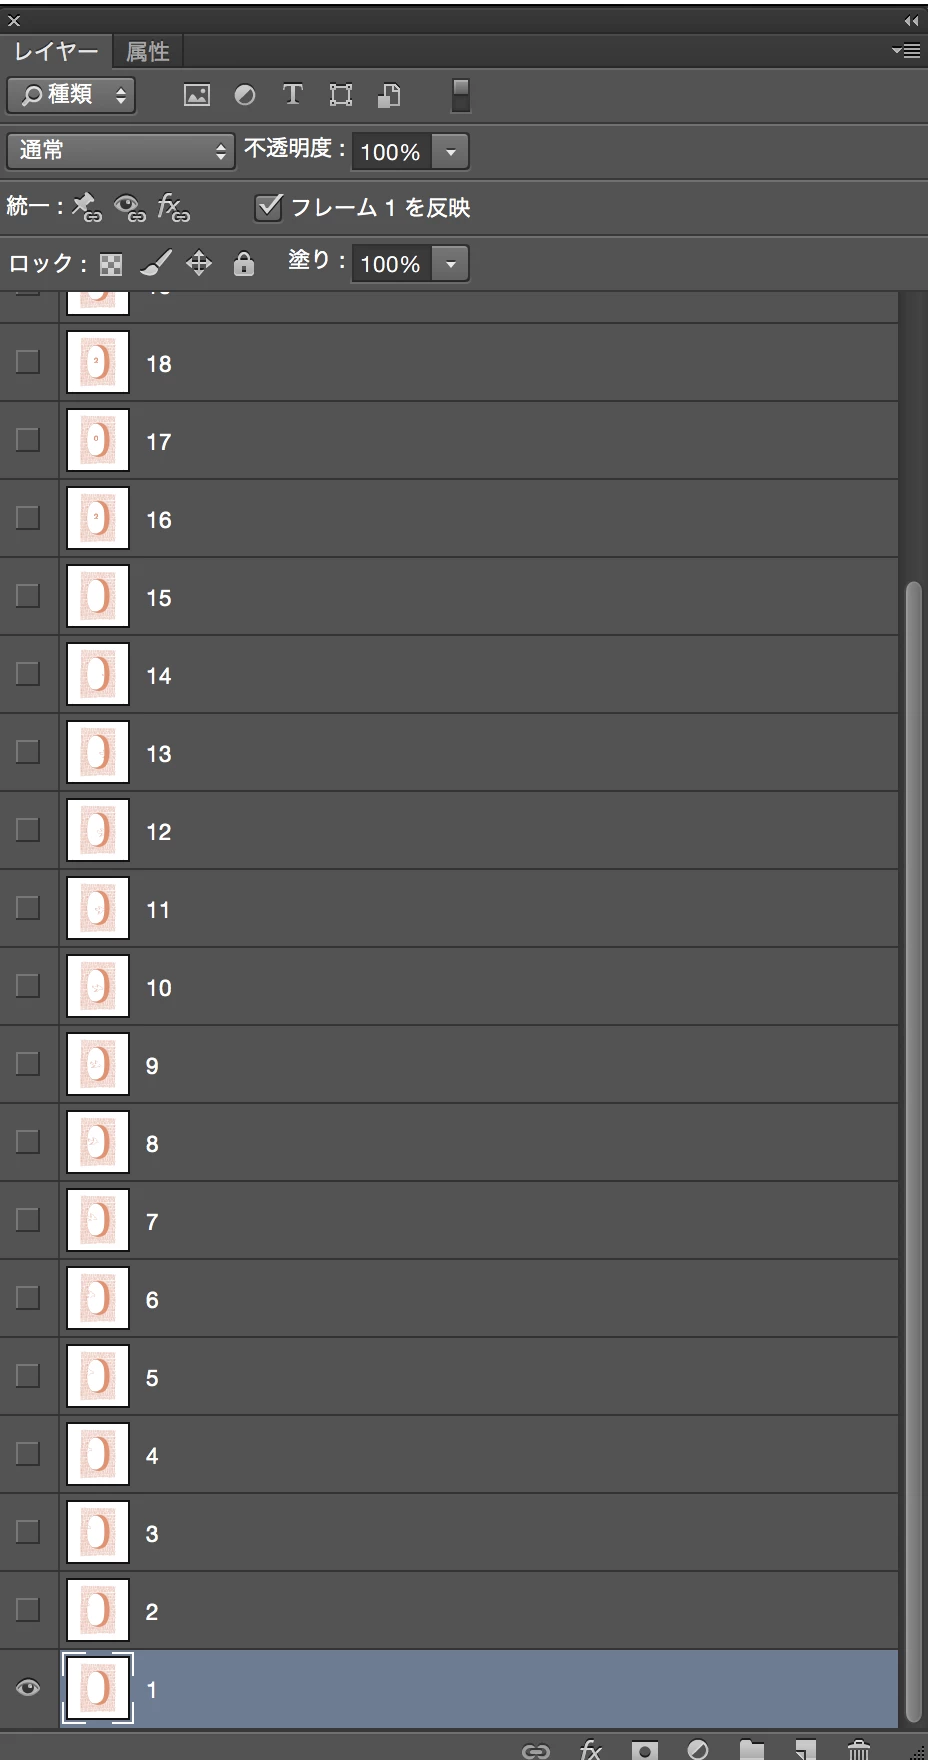
Task: Toggle the フレーム 1 を反映 checkbox
Action: tap(268, 207)
